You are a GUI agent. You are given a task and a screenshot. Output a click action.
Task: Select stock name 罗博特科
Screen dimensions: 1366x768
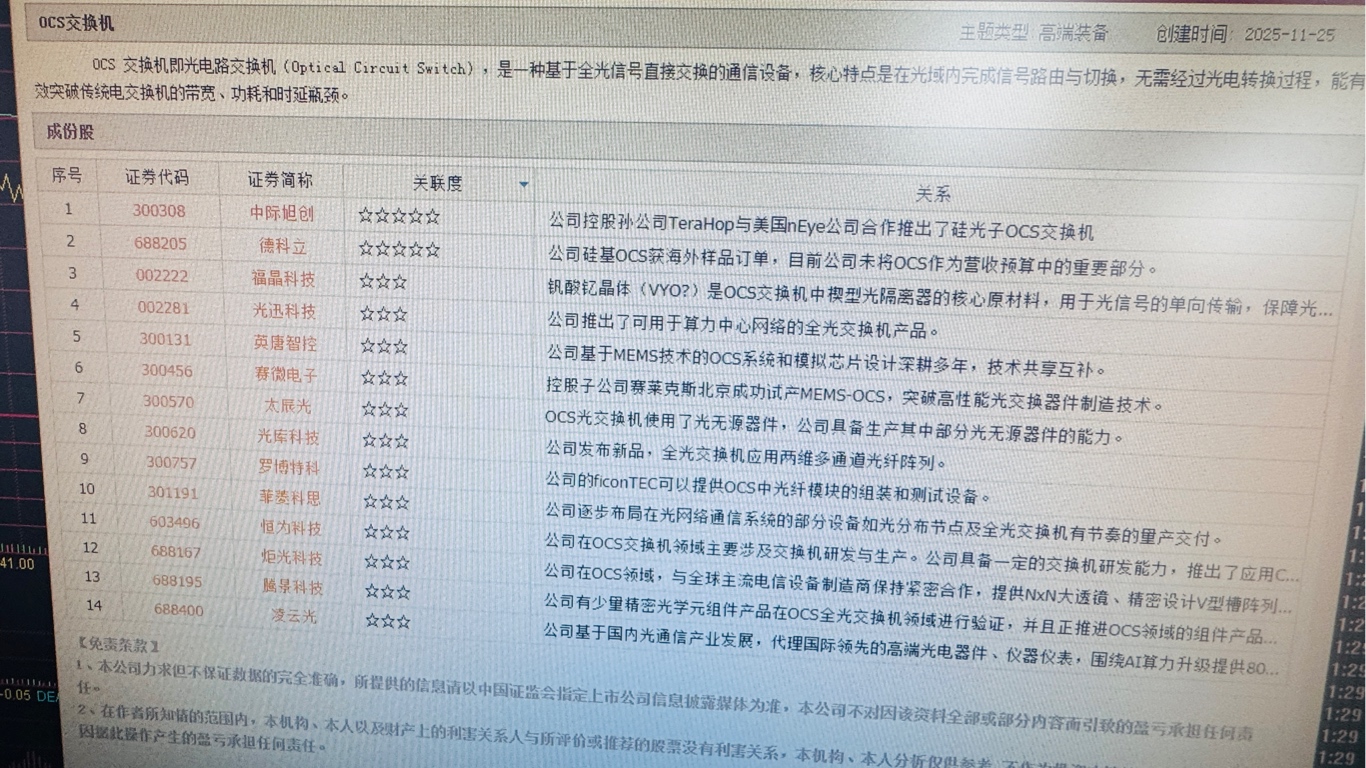(x=289, y=467)
